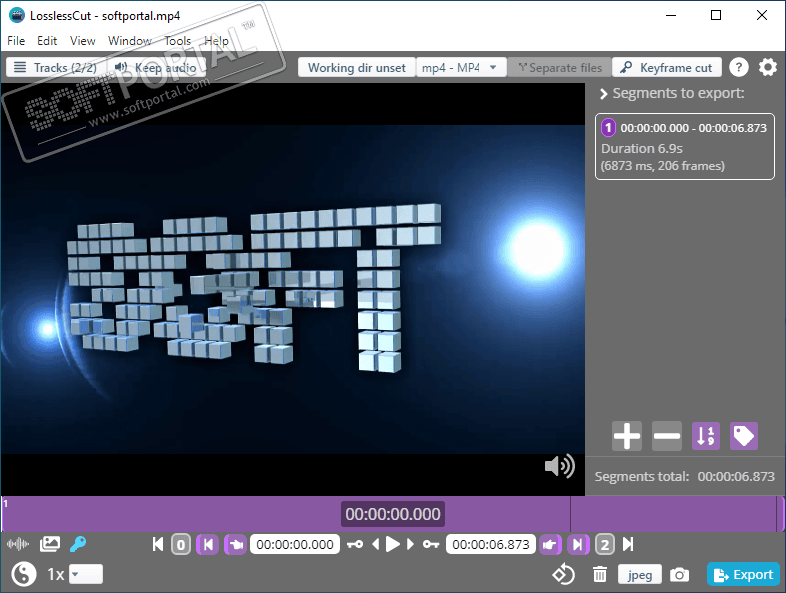Screen dimensions: 786x593
Task: Toggle Keyframe cut mode
Action: click(x=667, y=67)
